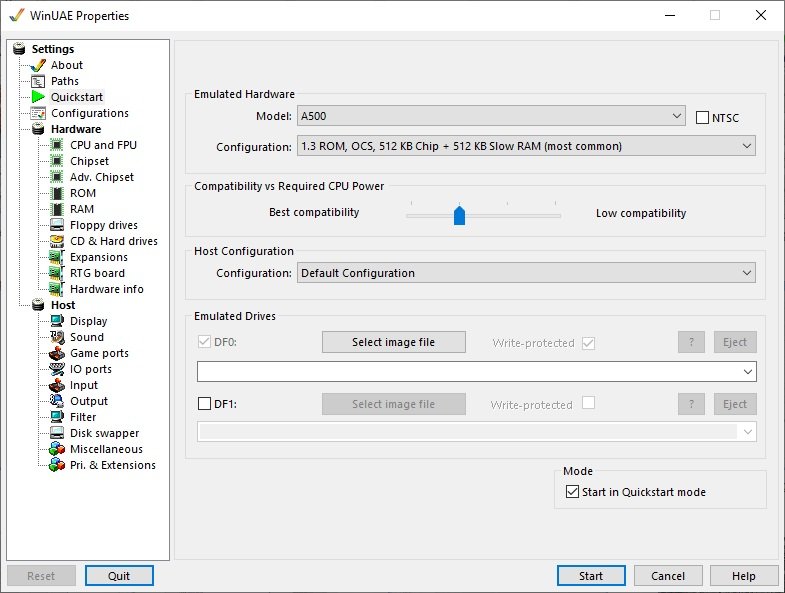Click the Pri. & Extensions cubes icon
This screenshot has width=785, height=593.
point(57,465)
